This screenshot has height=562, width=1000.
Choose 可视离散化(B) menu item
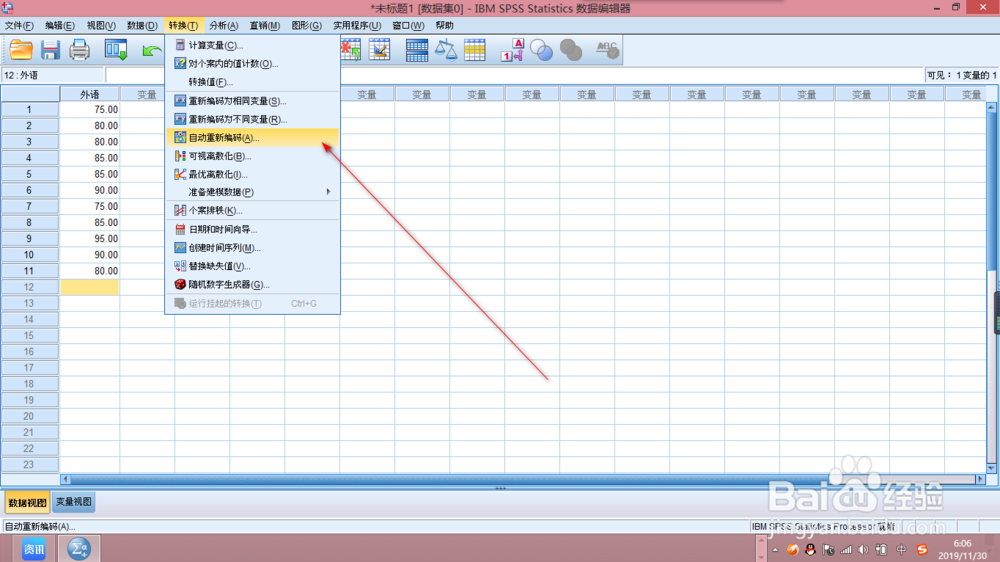[253, 156]
